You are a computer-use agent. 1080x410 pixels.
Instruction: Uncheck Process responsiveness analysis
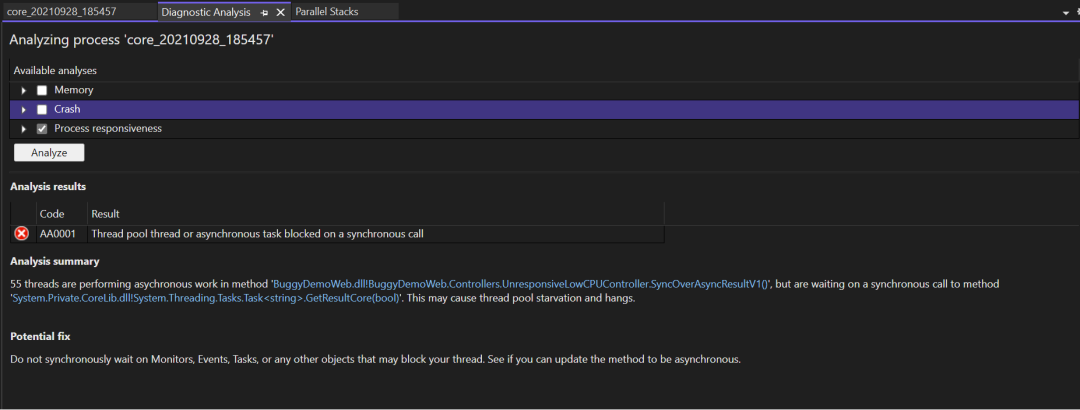42,129
